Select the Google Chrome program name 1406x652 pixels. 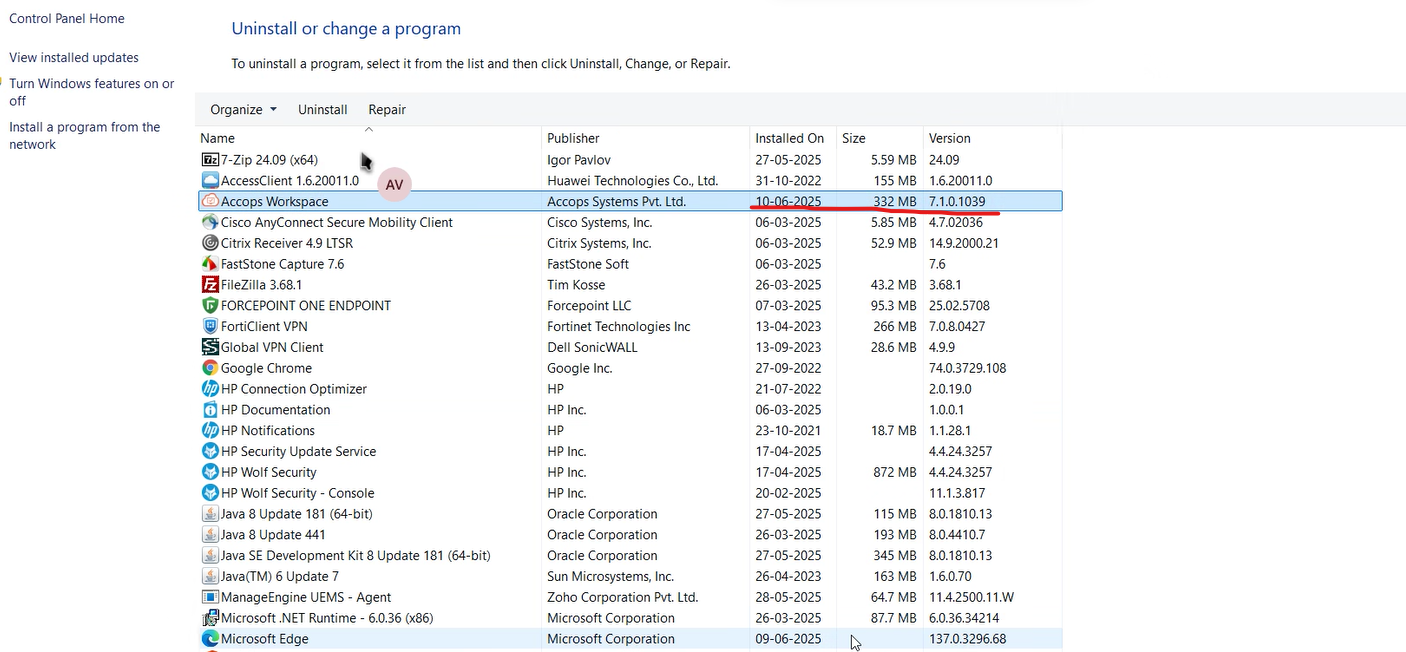pos(266,368)
